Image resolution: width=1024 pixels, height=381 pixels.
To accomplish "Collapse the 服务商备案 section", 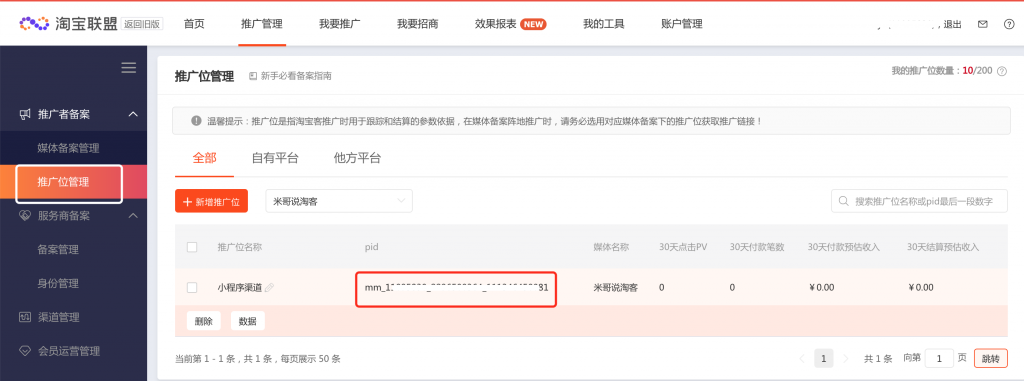I will click(133, 216).
